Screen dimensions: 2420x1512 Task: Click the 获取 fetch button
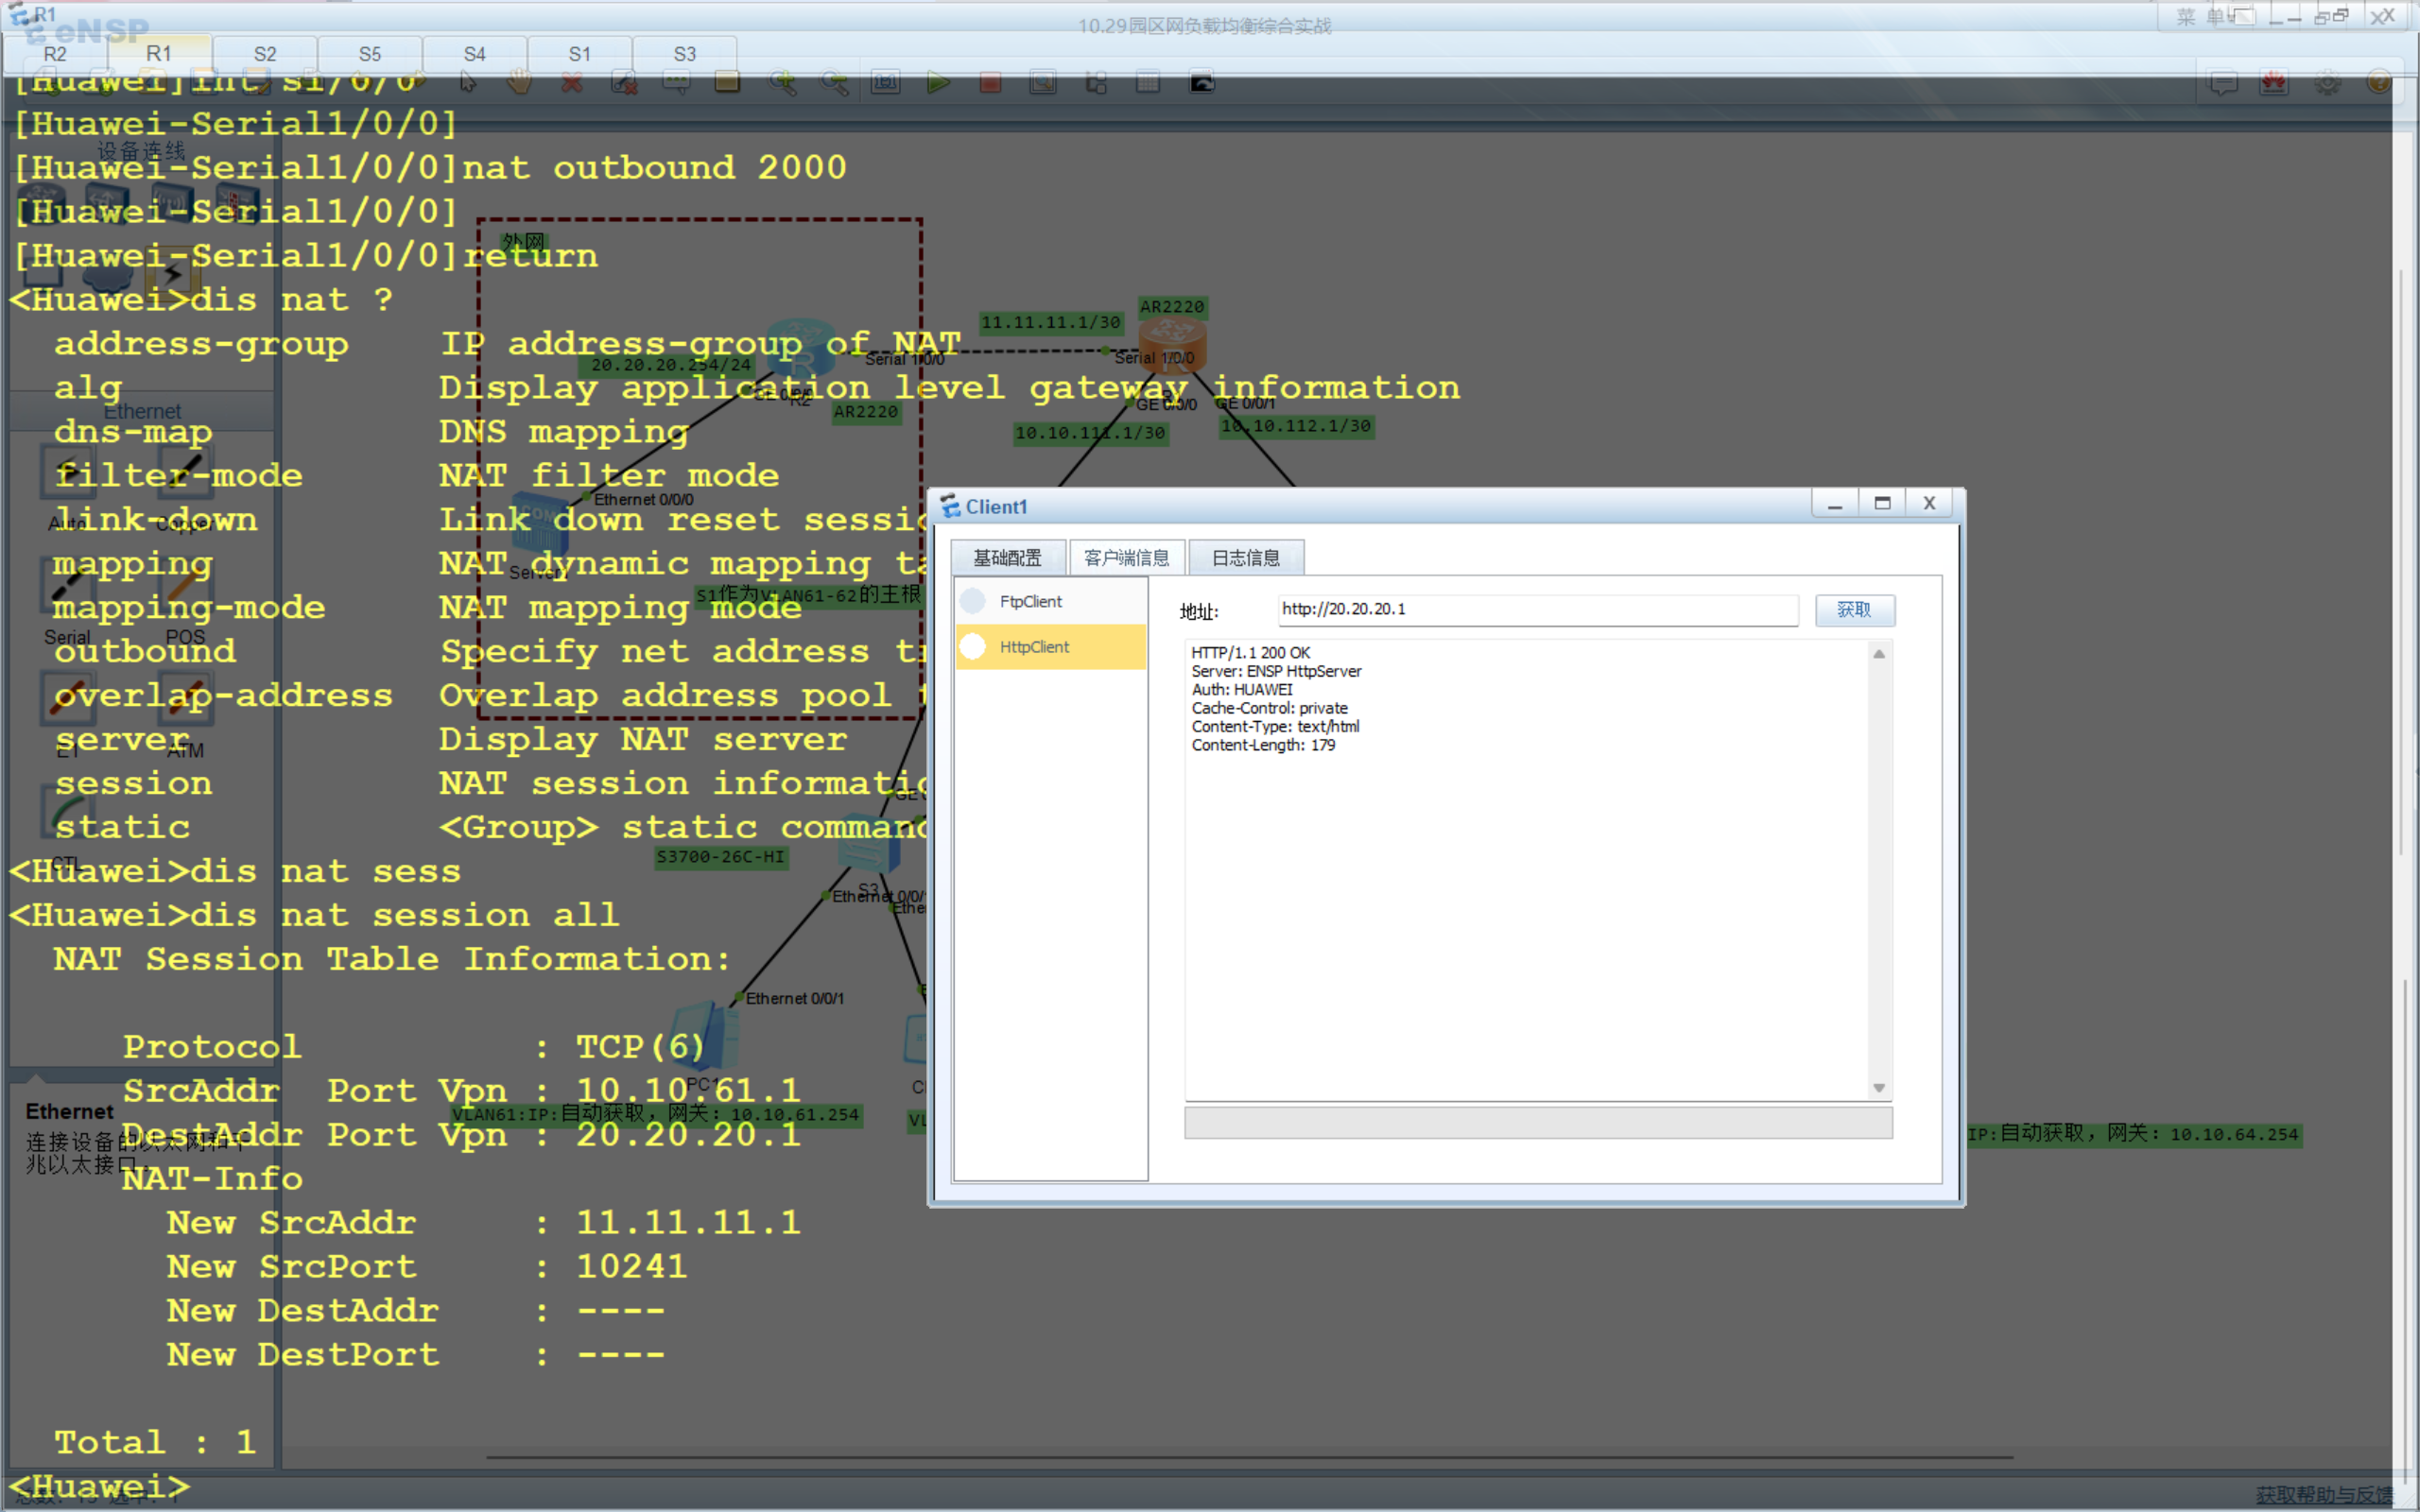click(1853, 610)
